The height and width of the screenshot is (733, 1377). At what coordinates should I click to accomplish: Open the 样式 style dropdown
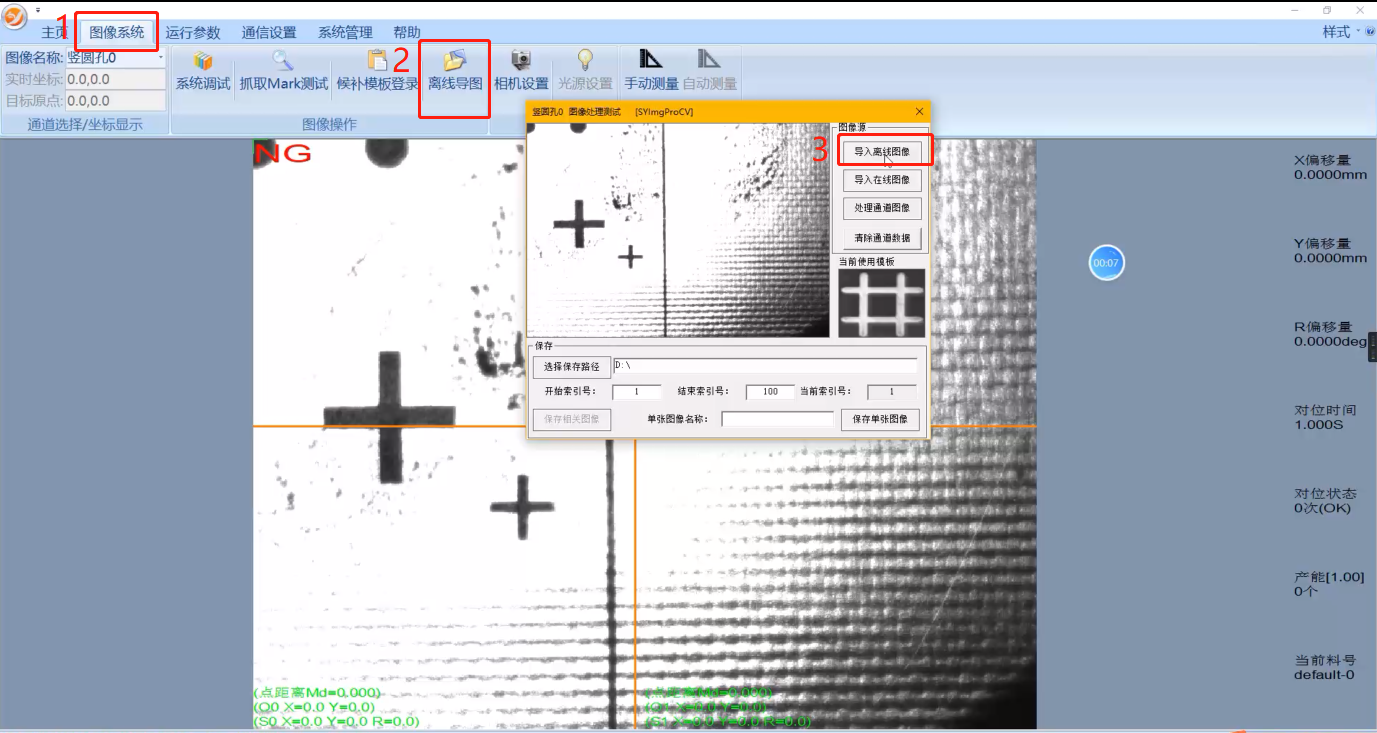click(1341, 32)
